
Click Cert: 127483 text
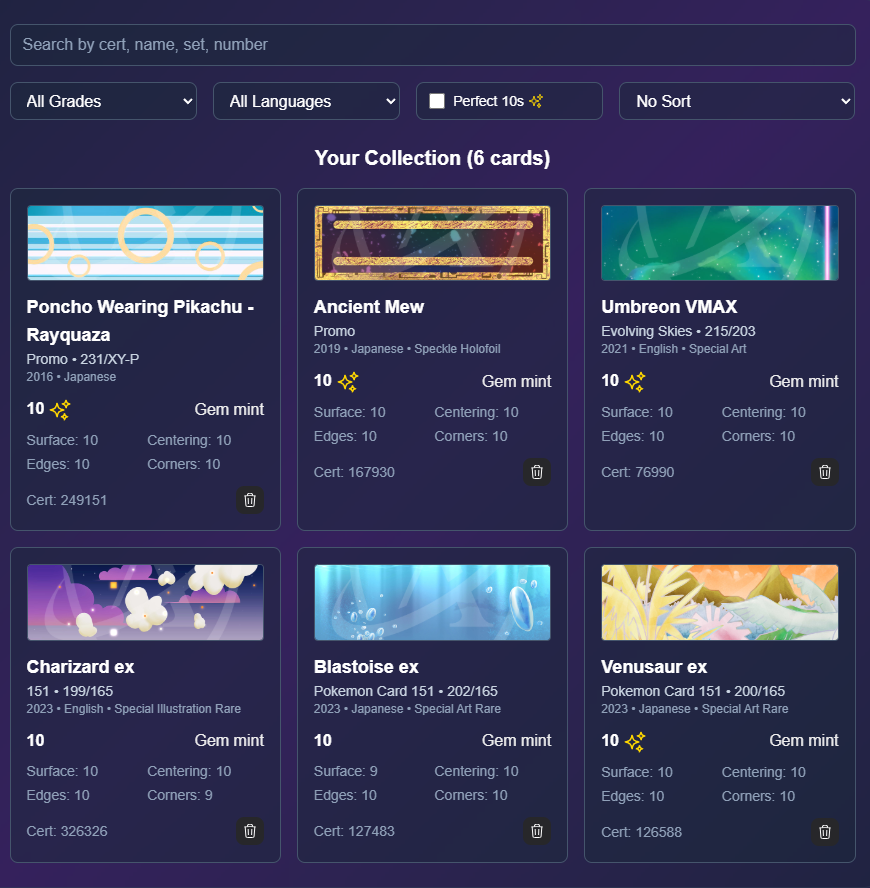point(354,831)
